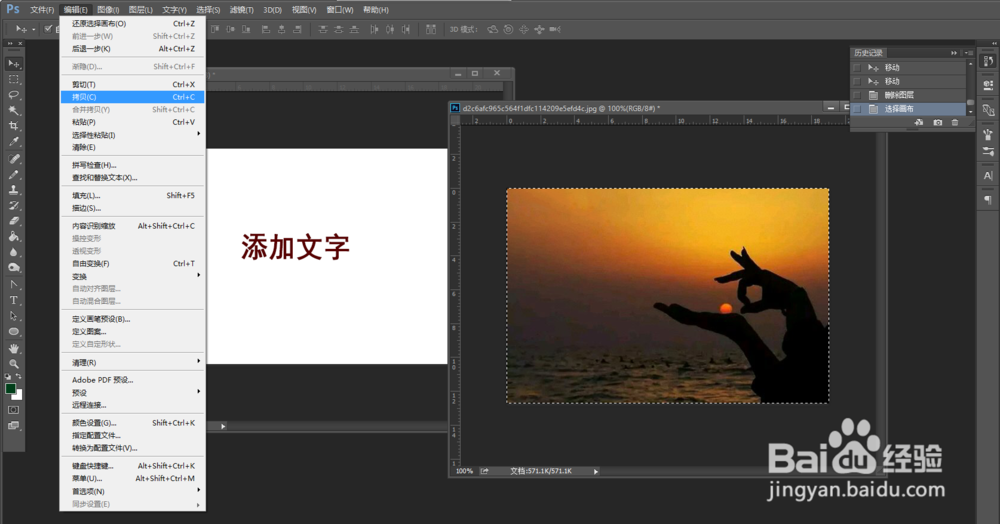Screen dimensions: 1000x524
Task: Select the Path Selection tool
Action: 13,316
